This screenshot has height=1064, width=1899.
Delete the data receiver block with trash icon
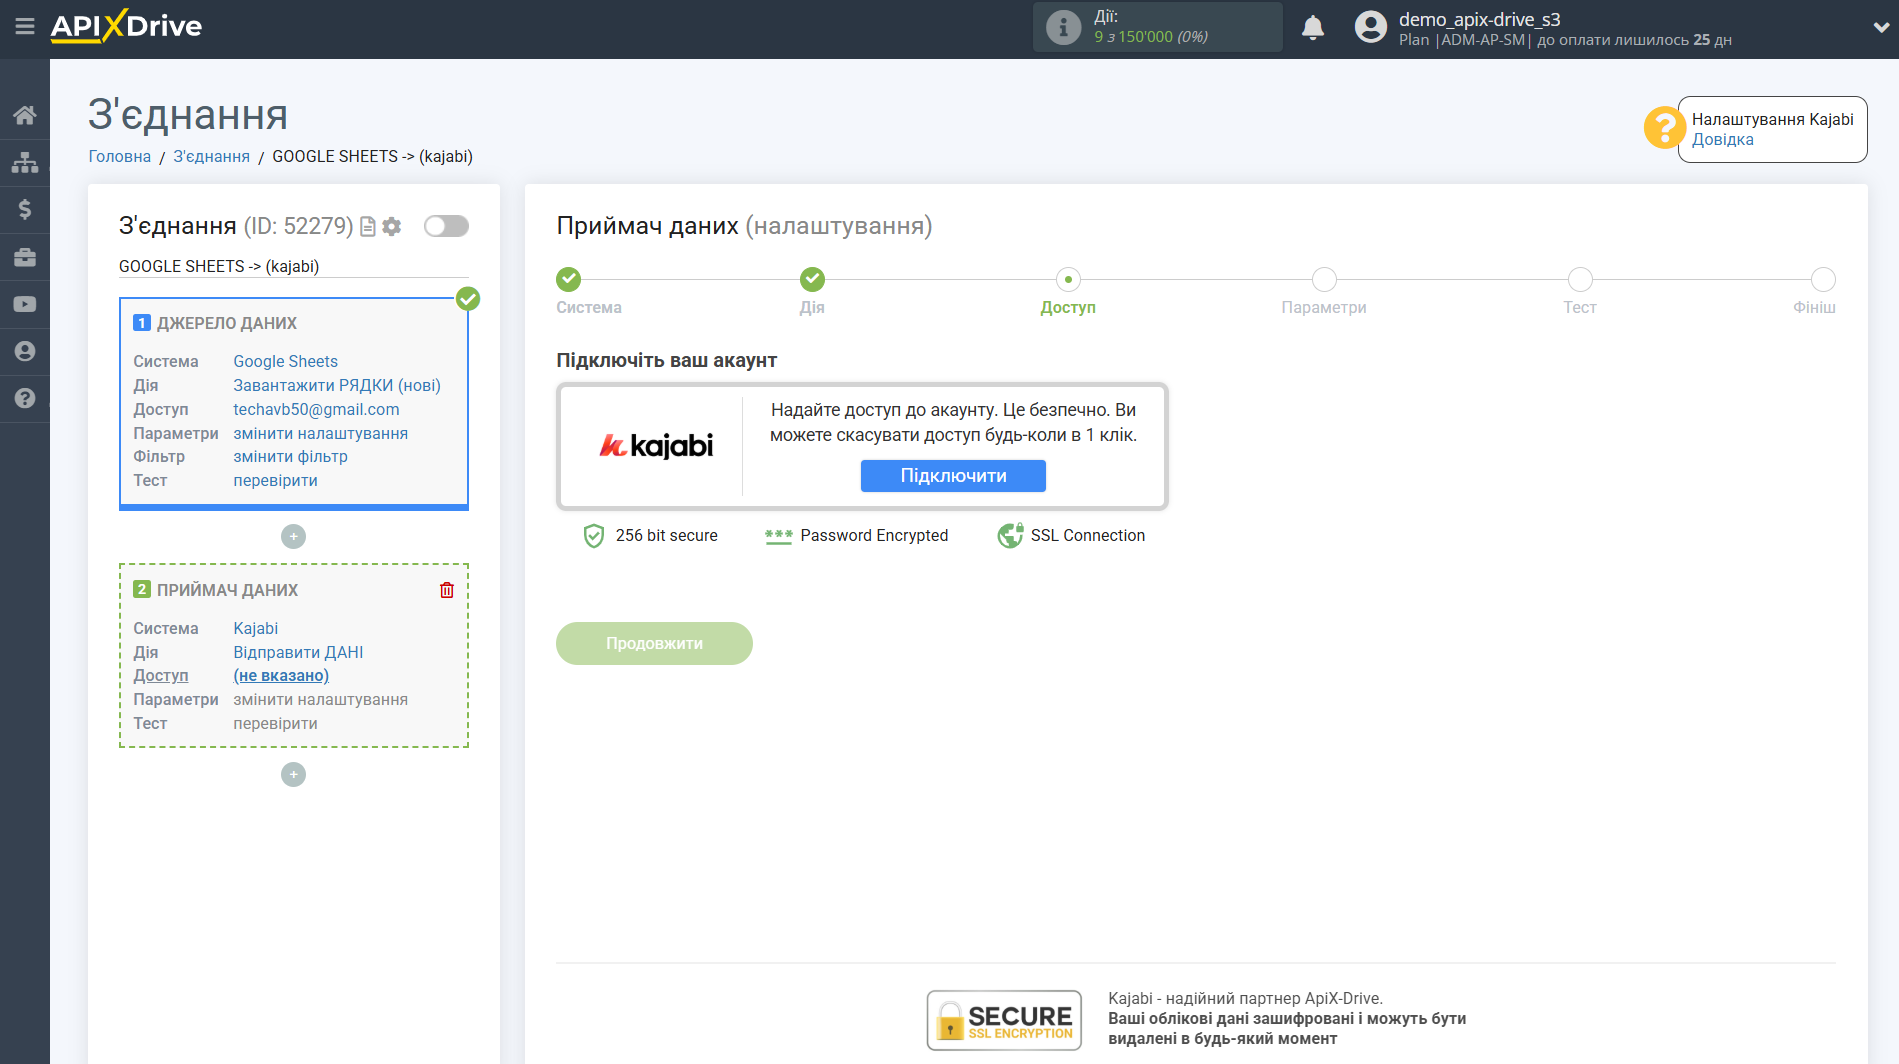pyautogui.click(x=446, y=590)
